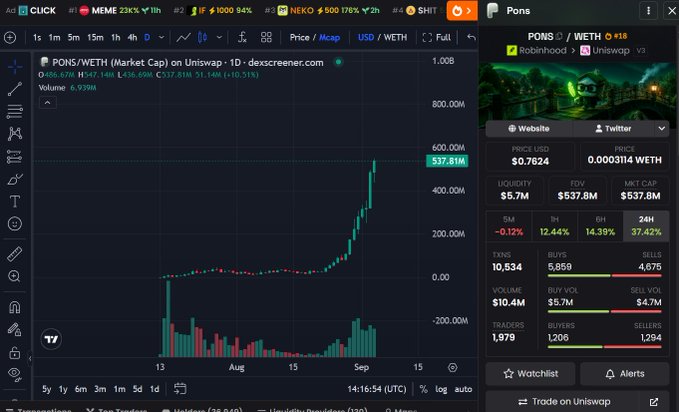The width and height of the screenshot is (679, 412).
Task: Click the orange trending fire button
Action: click(x=462, y=11)
